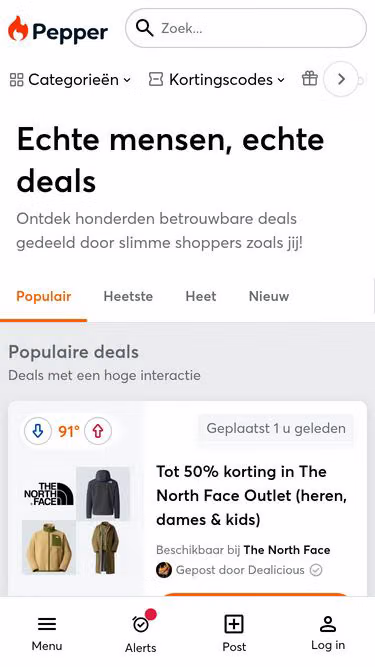Screen dimensions: 375x667
Task: Click the Zoek search input field
Action: tap(246, 28)
